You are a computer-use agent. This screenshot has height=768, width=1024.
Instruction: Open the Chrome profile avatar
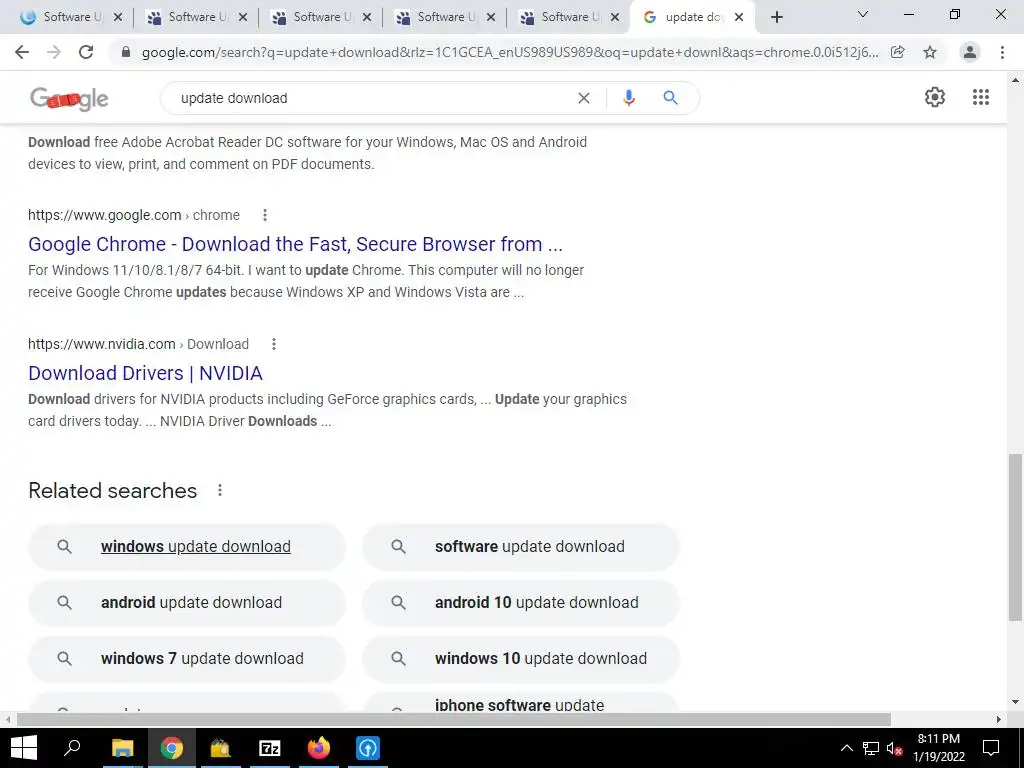point(970,52)
